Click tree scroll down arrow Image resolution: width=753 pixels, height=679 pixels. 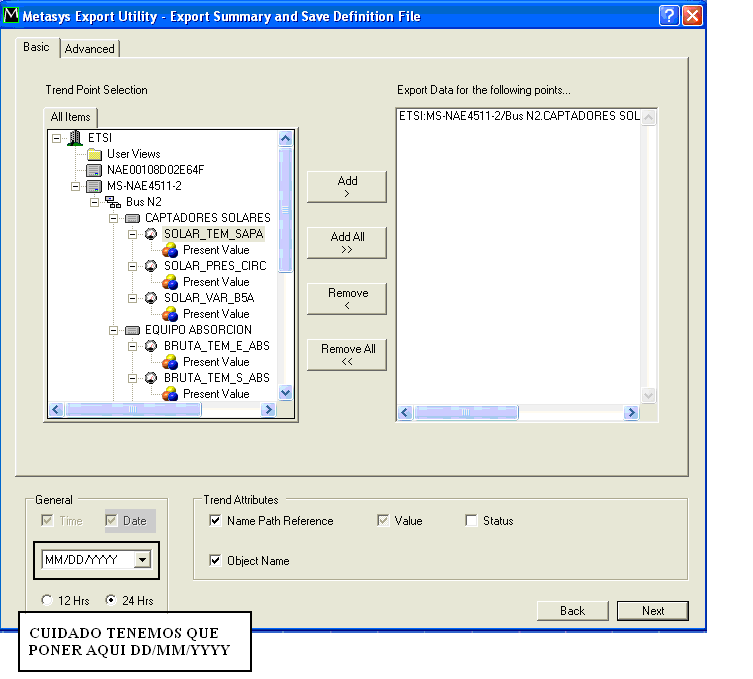point(285,393)
